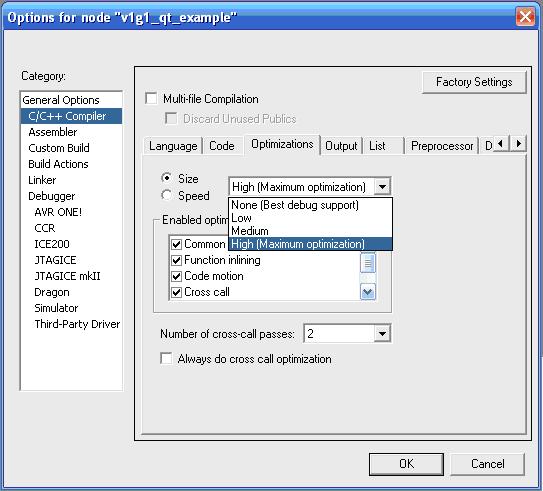Click the optimizations list scroll-down arrow
The width and height of the screenshot is (543, 491).
coord(367,292)
